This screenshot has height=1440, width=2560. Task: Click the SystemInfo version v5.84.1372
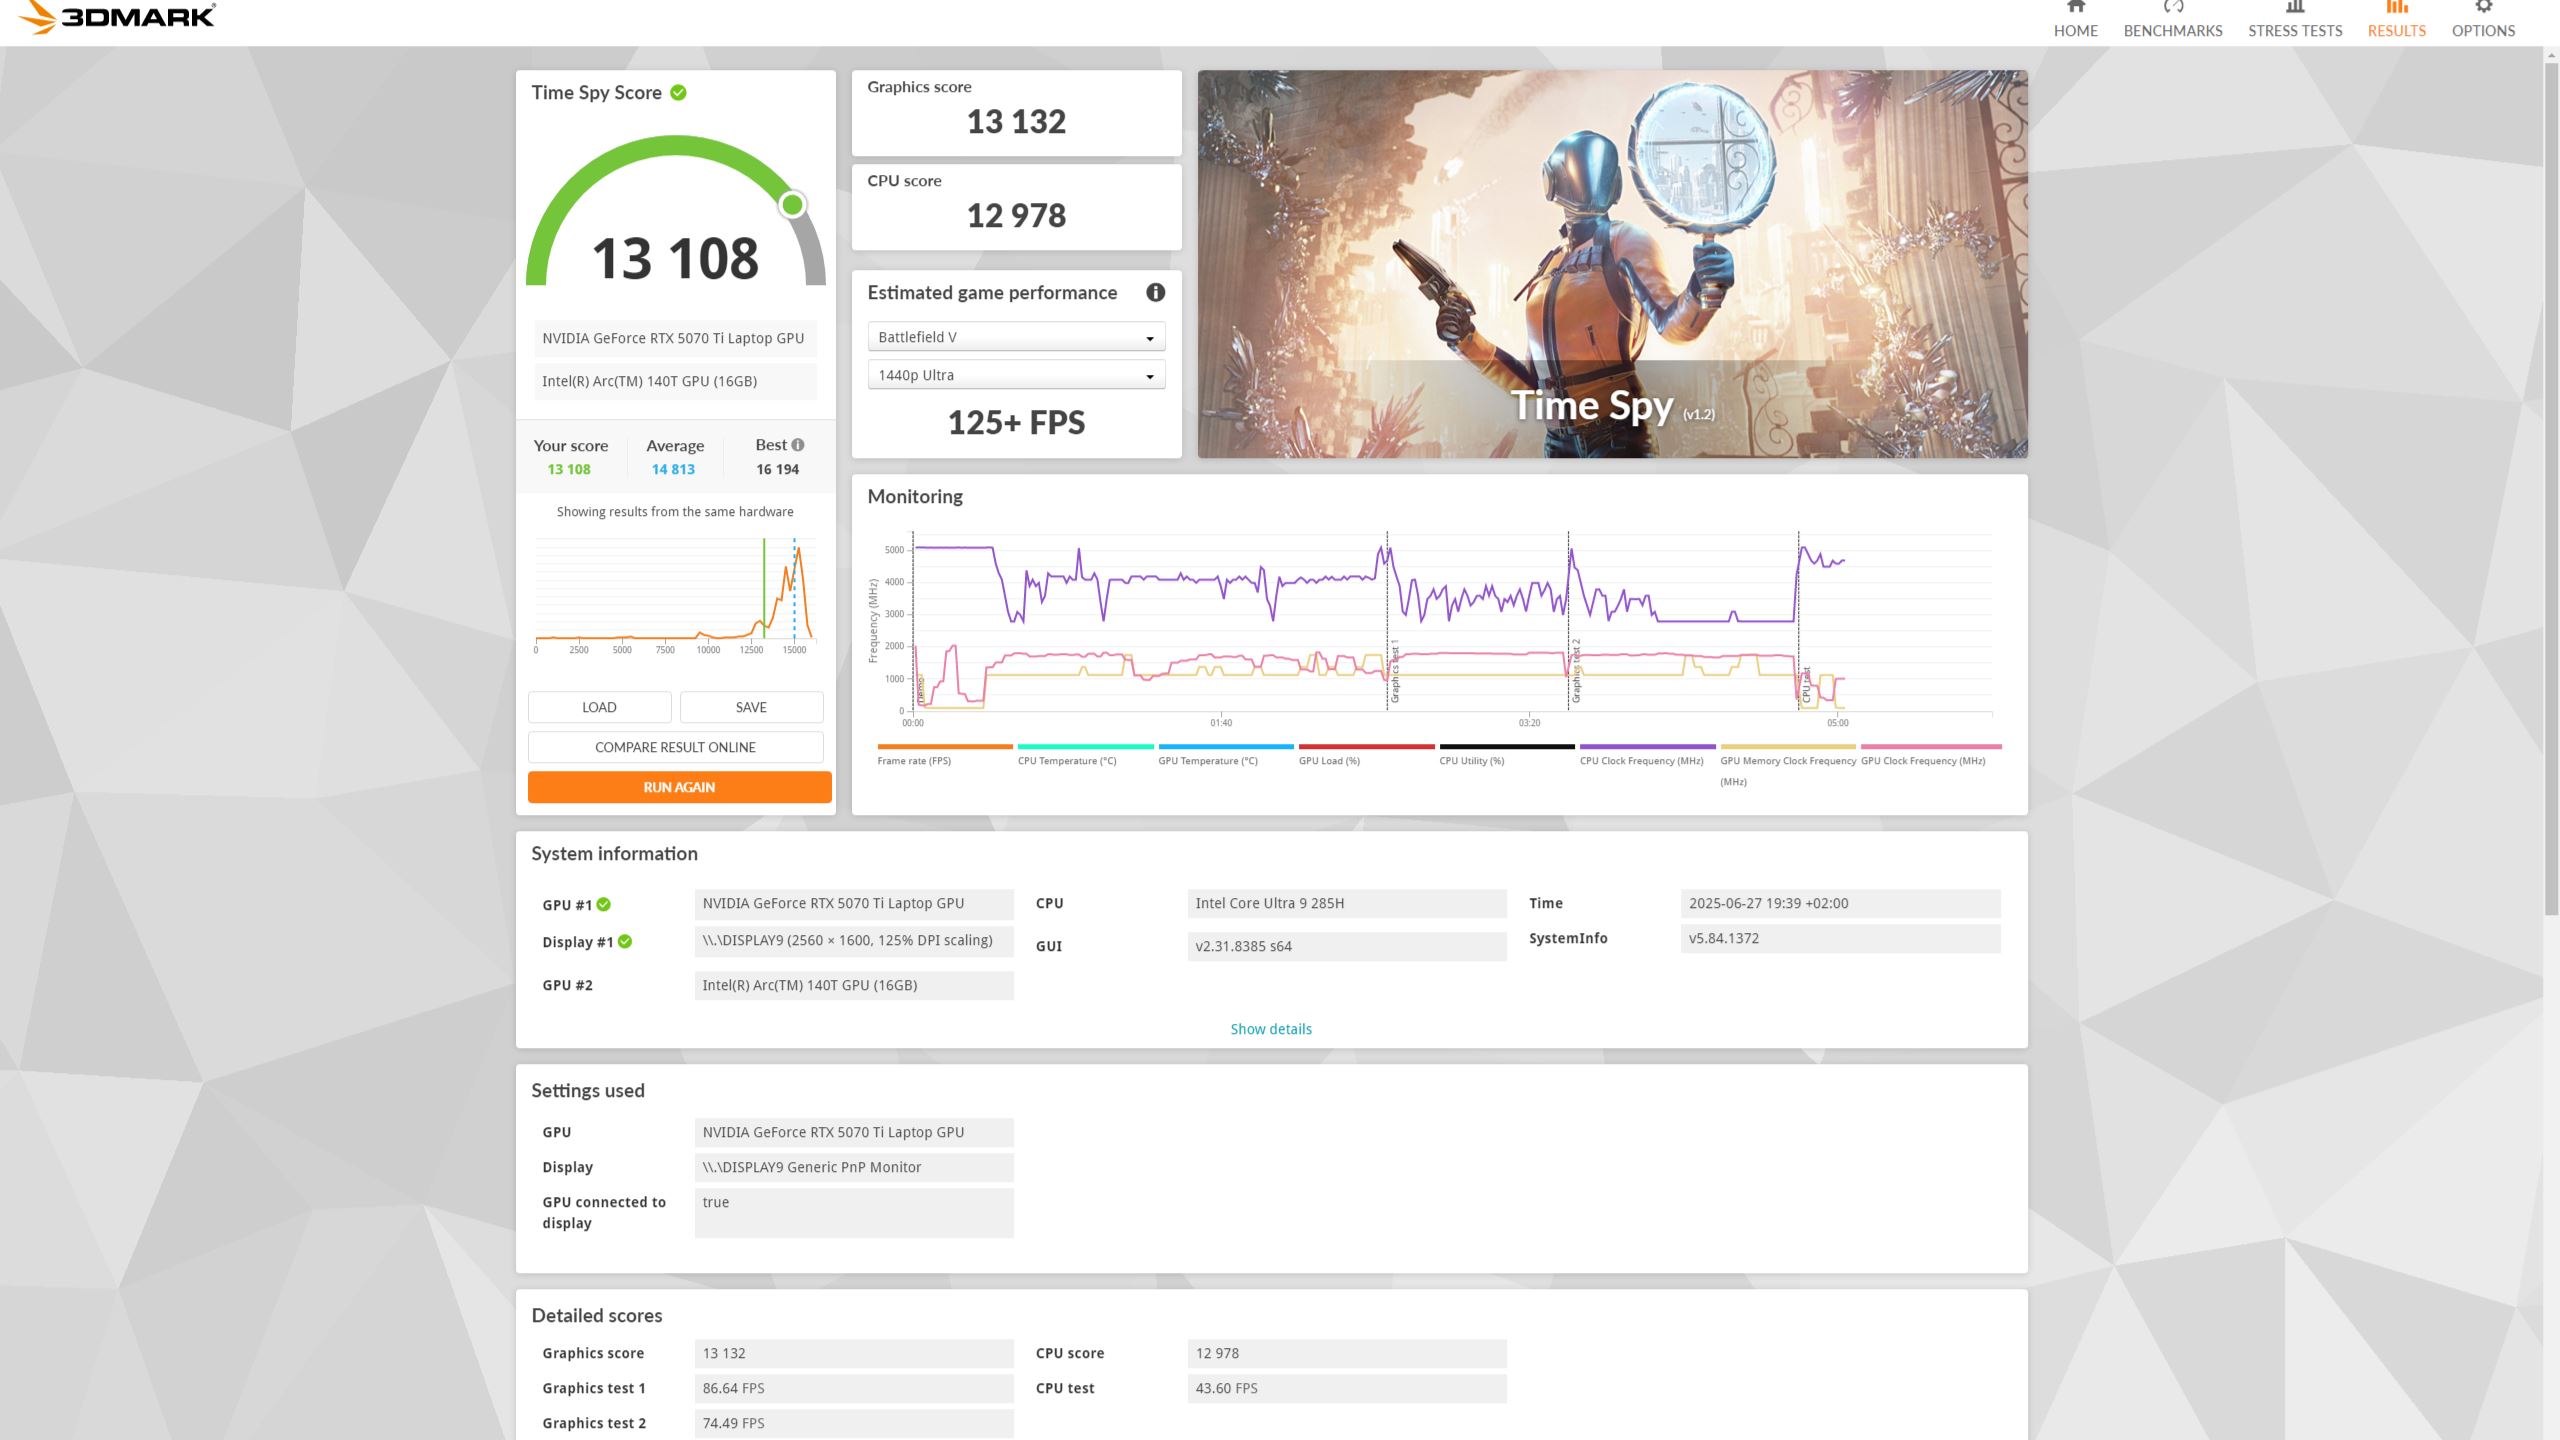tap(1840, 938)
